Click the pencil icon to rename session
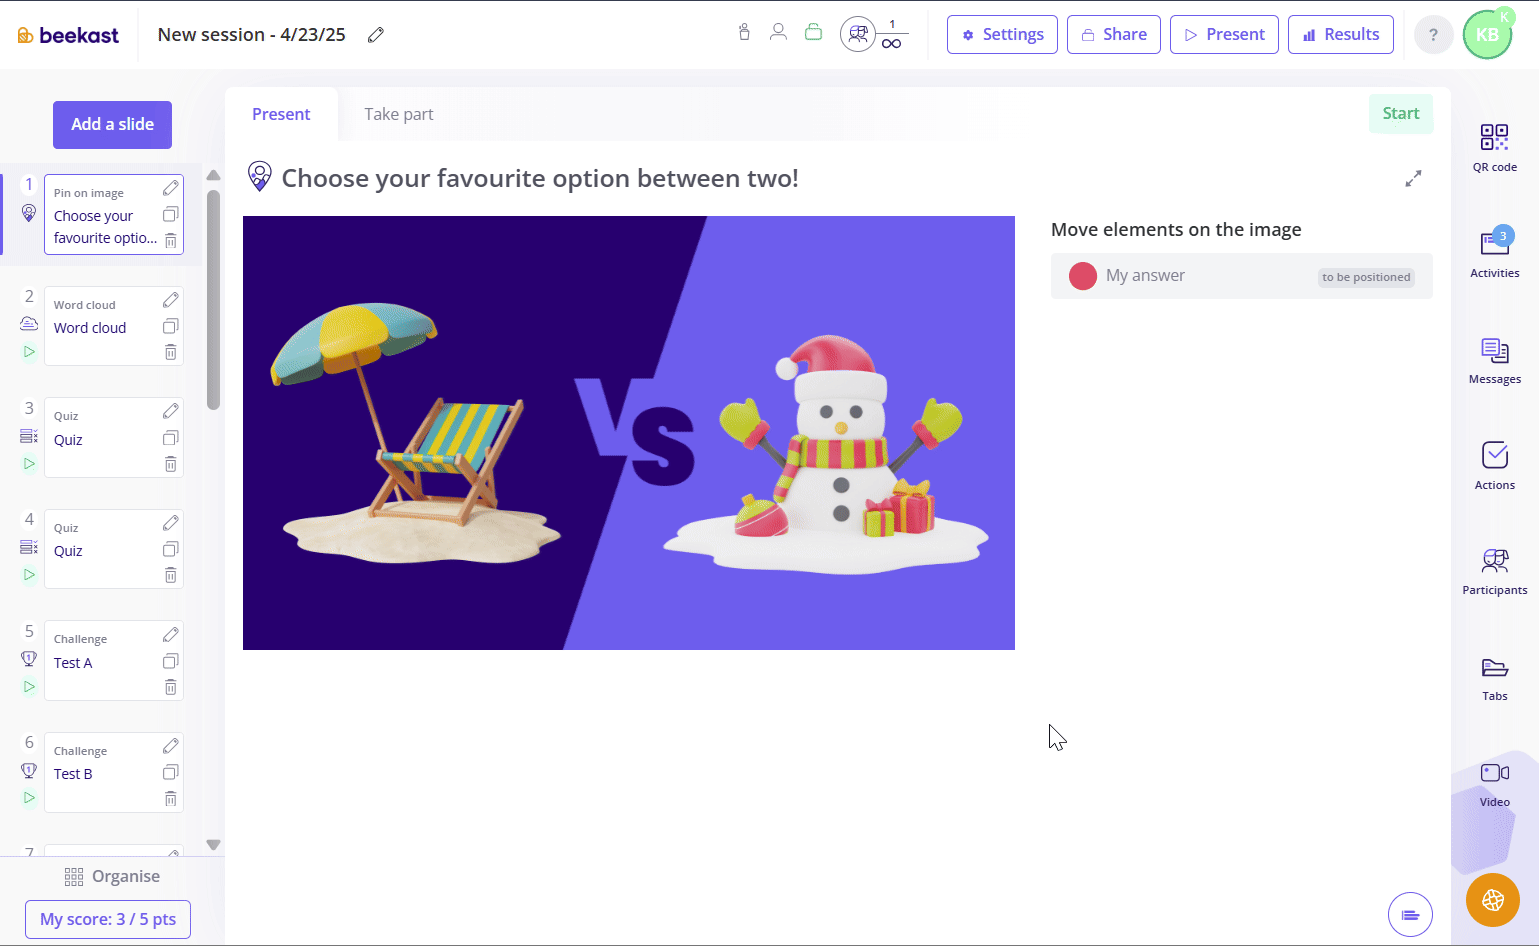Screen dimensions: 1539x946 376,35
